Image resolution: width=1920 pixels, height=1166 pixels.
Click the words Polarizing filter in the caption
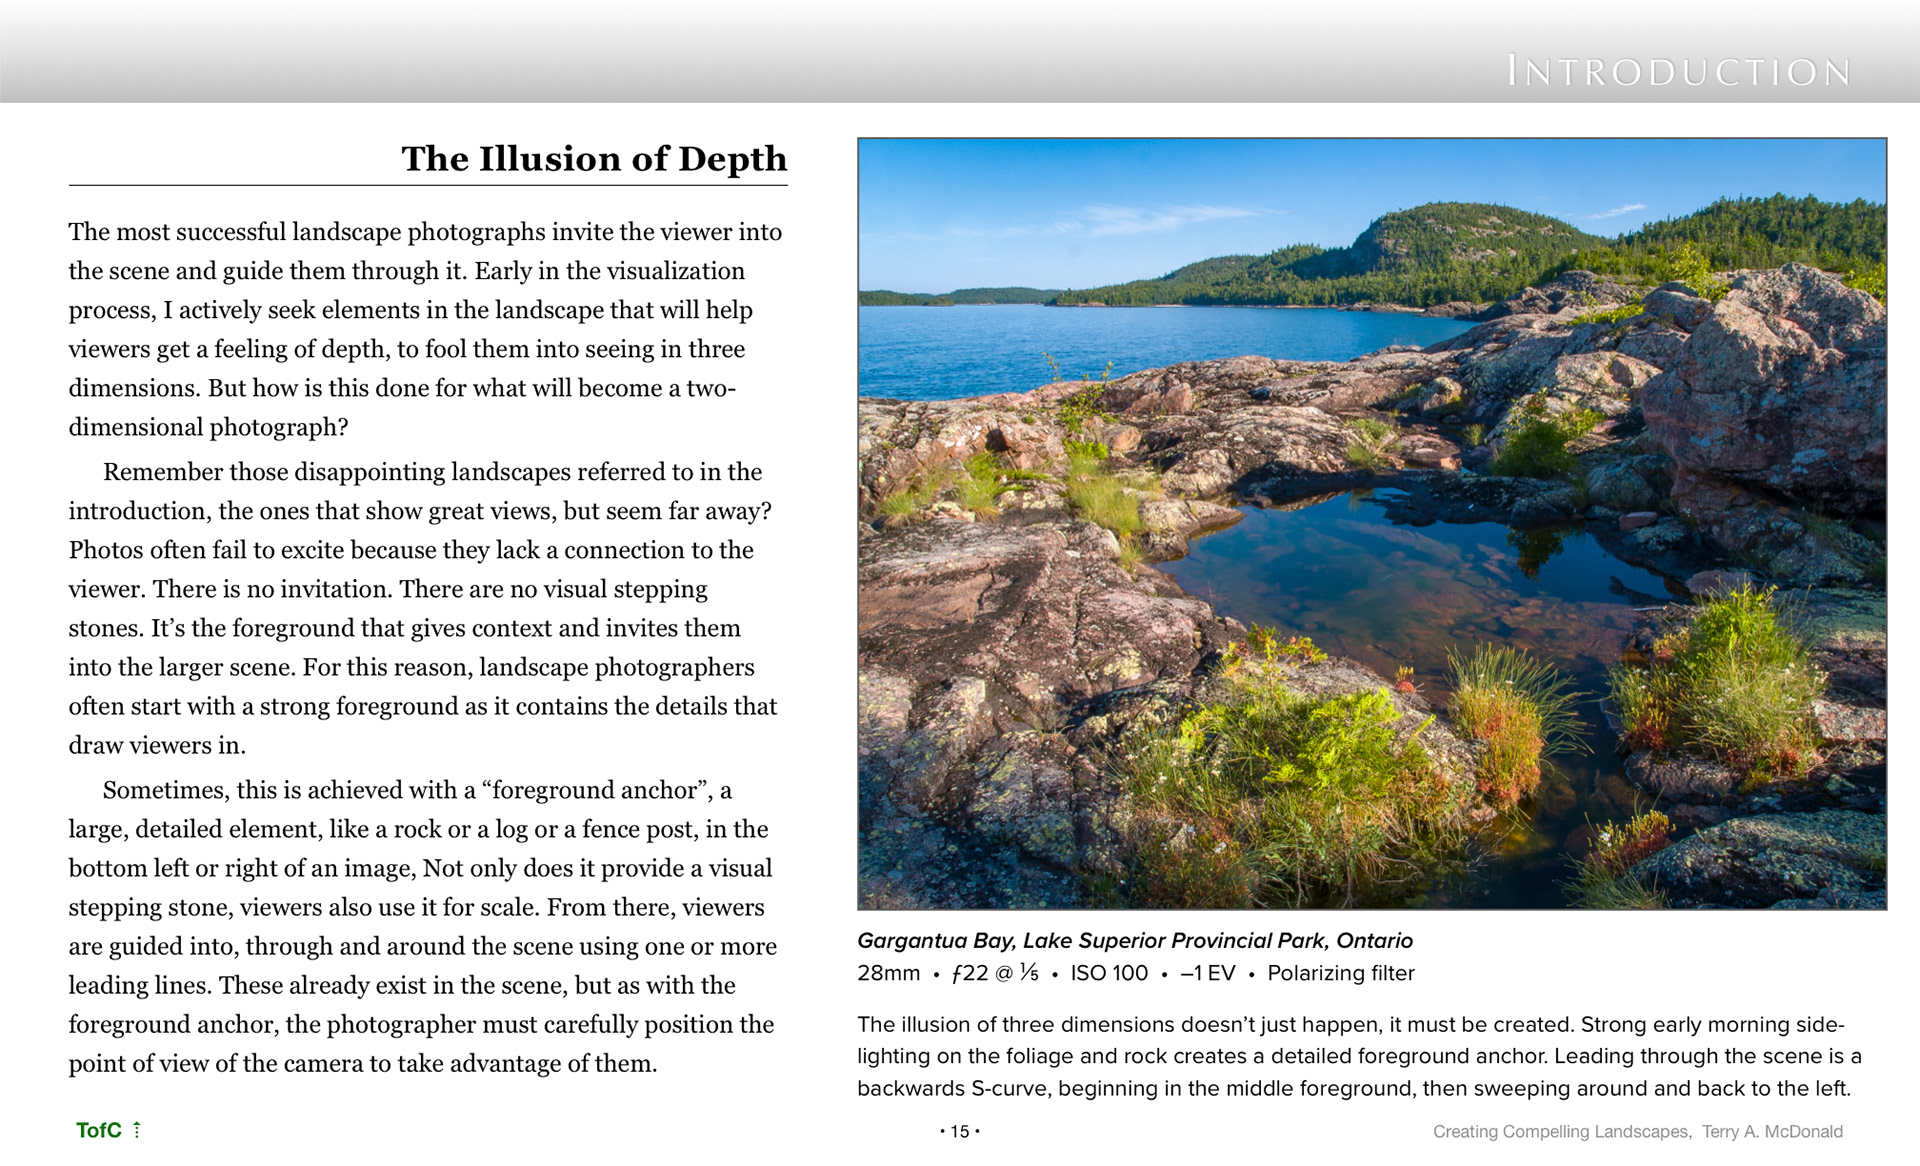[x=1341, y=973]
